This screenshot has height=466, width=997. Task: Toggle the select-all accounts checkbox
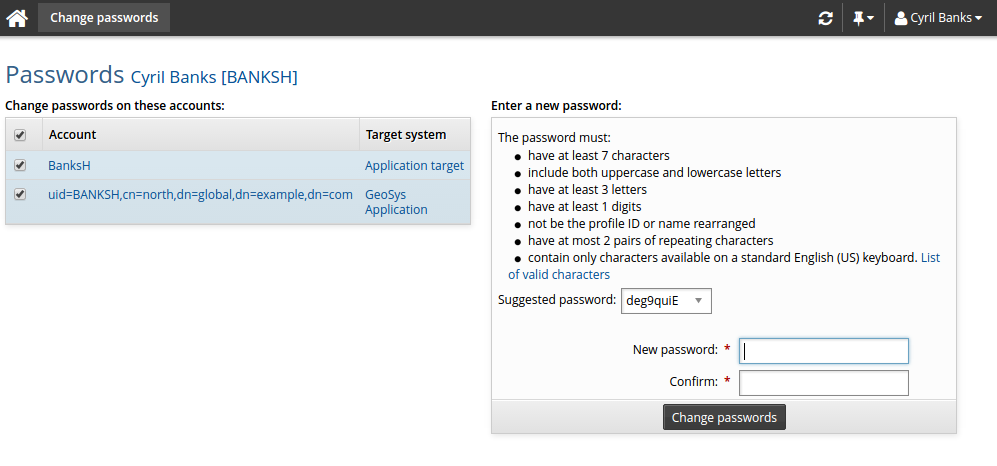(x=20, y=135)
